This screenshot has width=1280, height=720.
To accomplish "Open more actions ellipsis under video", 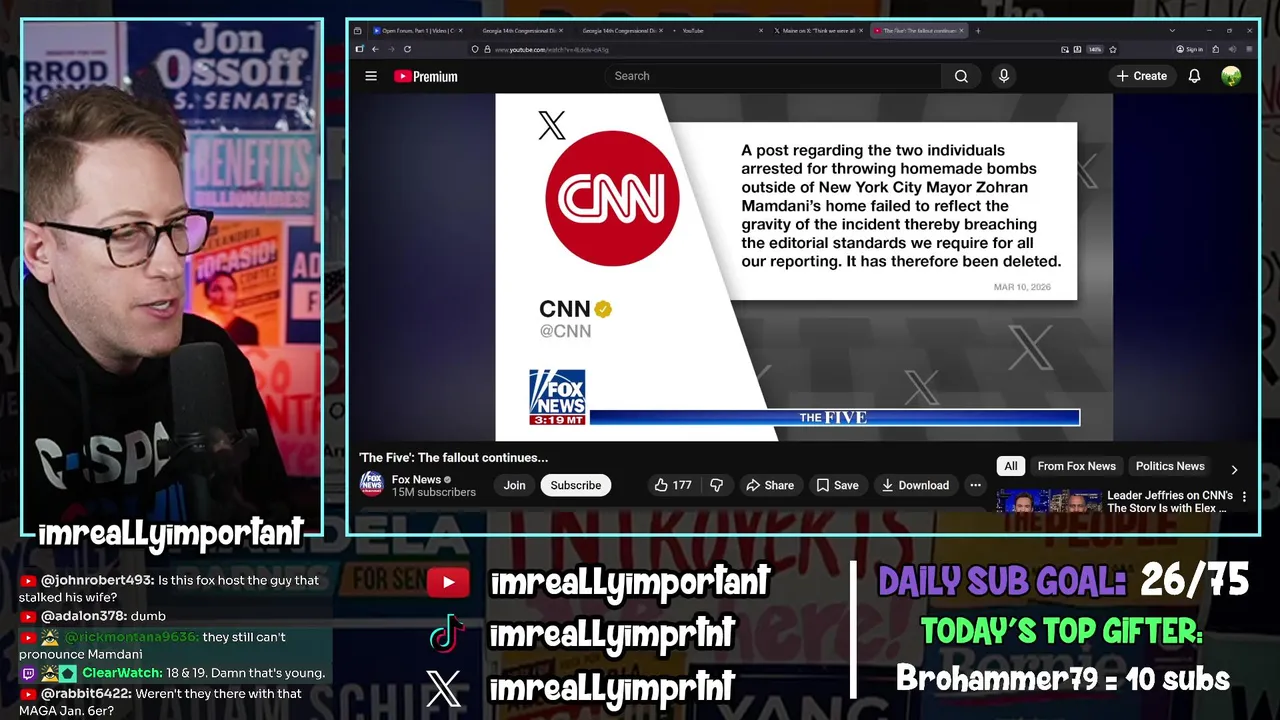I will pos(975,485).
